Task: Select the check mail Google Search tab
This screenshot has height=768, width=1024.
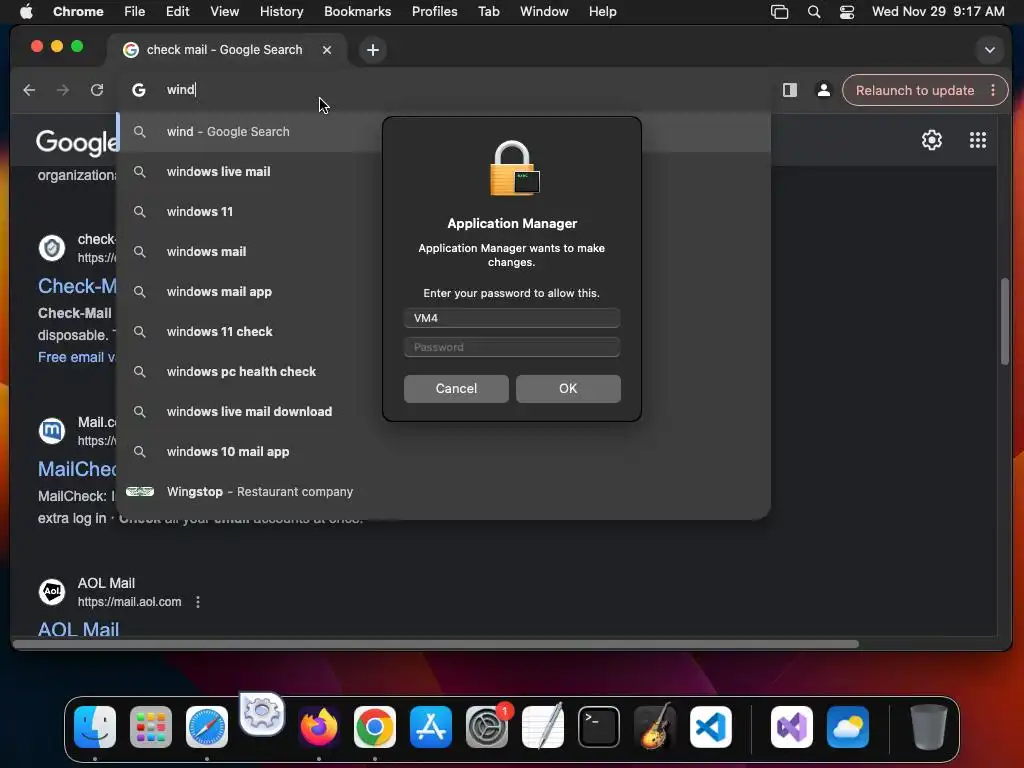Action: click(x=224, y=50)
